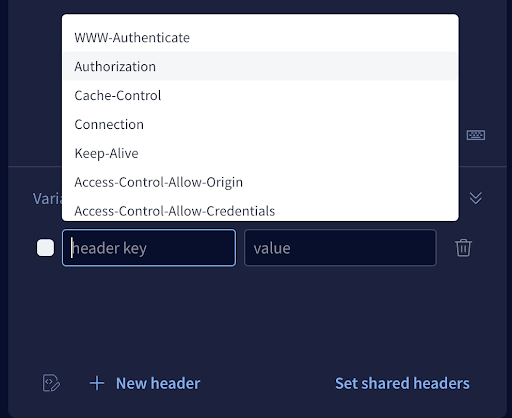Viewport: 512px width, 418px height.
Task: Select WWW-Authenticate suggestion
Action: tap(260, 37)
